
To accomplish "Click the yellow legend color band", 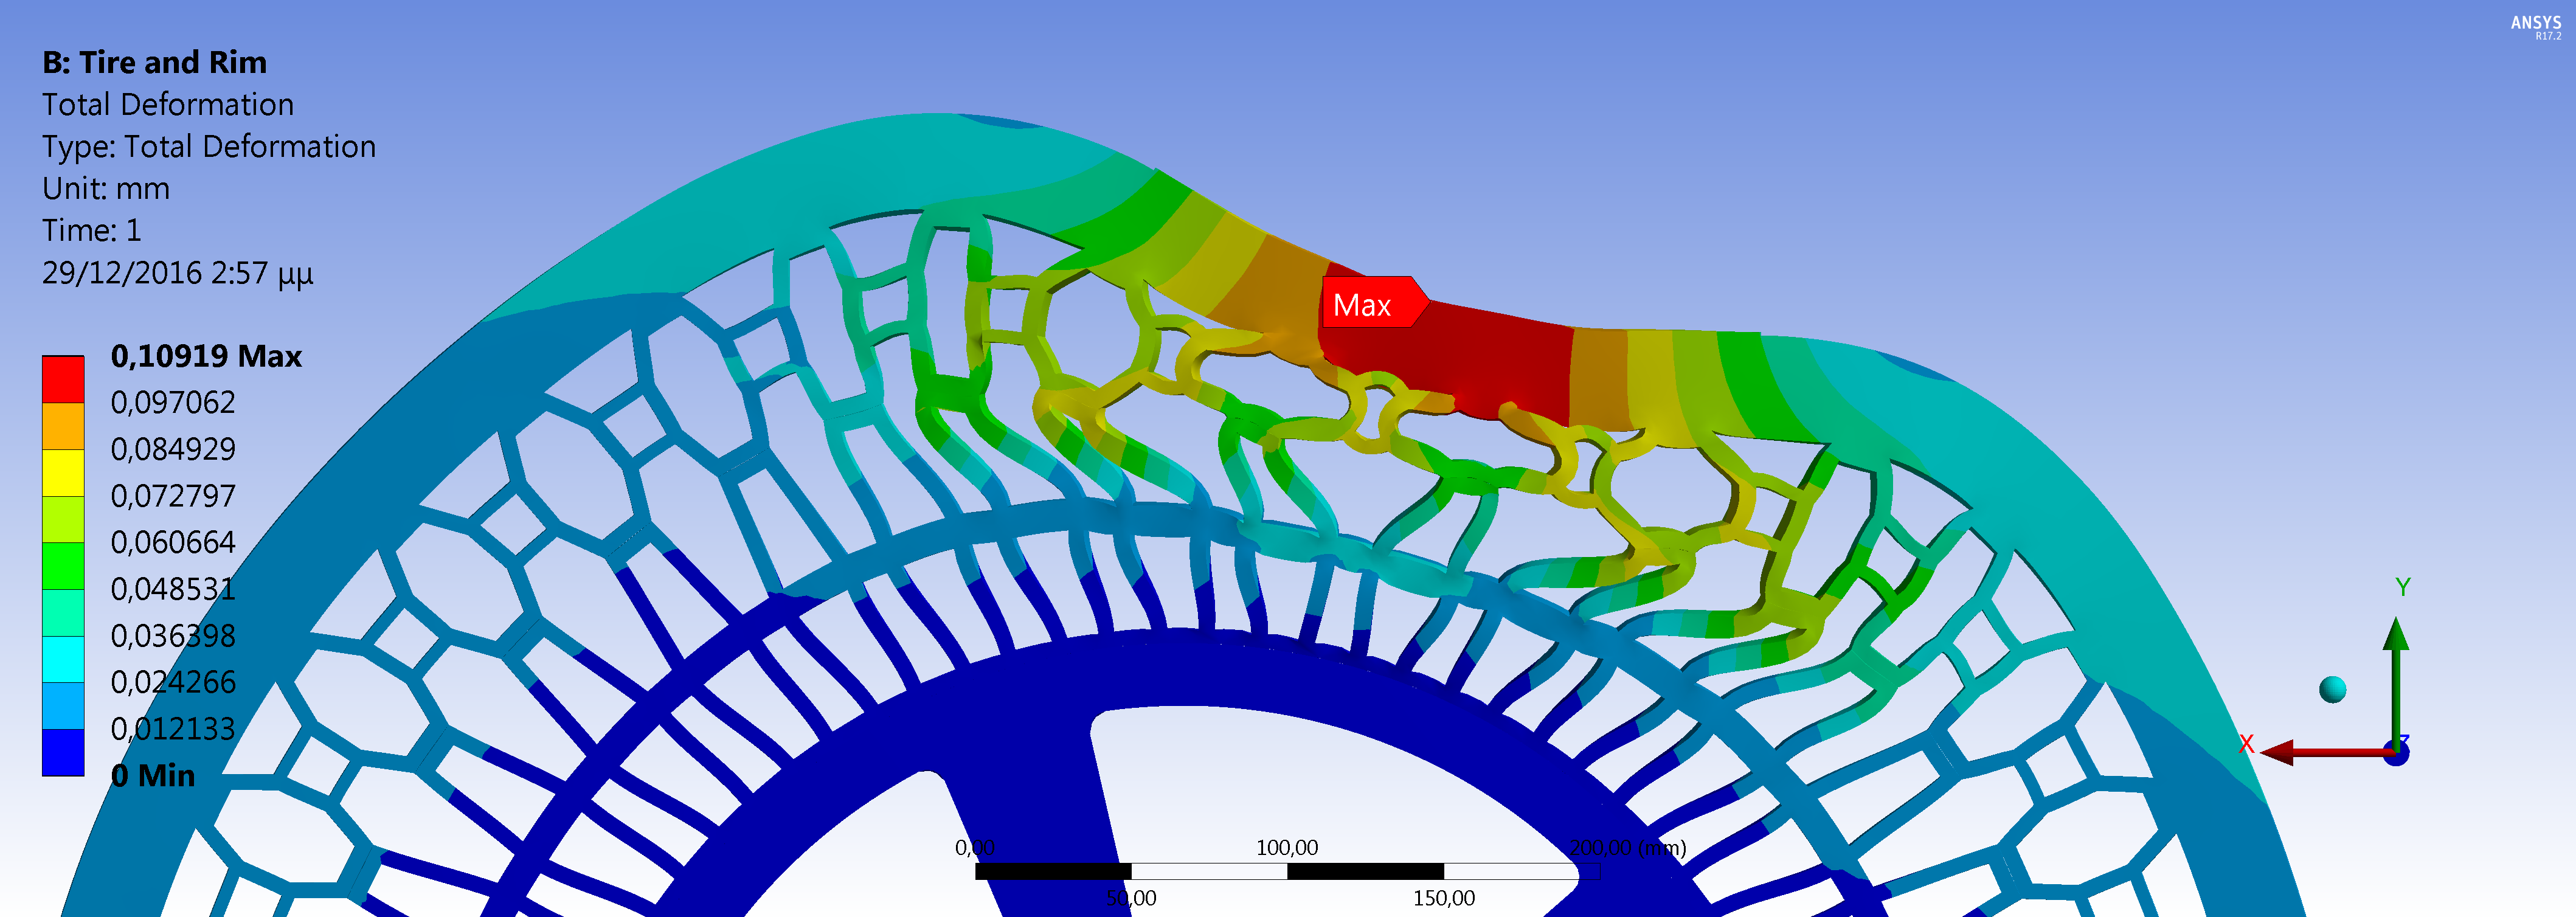I will coord(63,473).
